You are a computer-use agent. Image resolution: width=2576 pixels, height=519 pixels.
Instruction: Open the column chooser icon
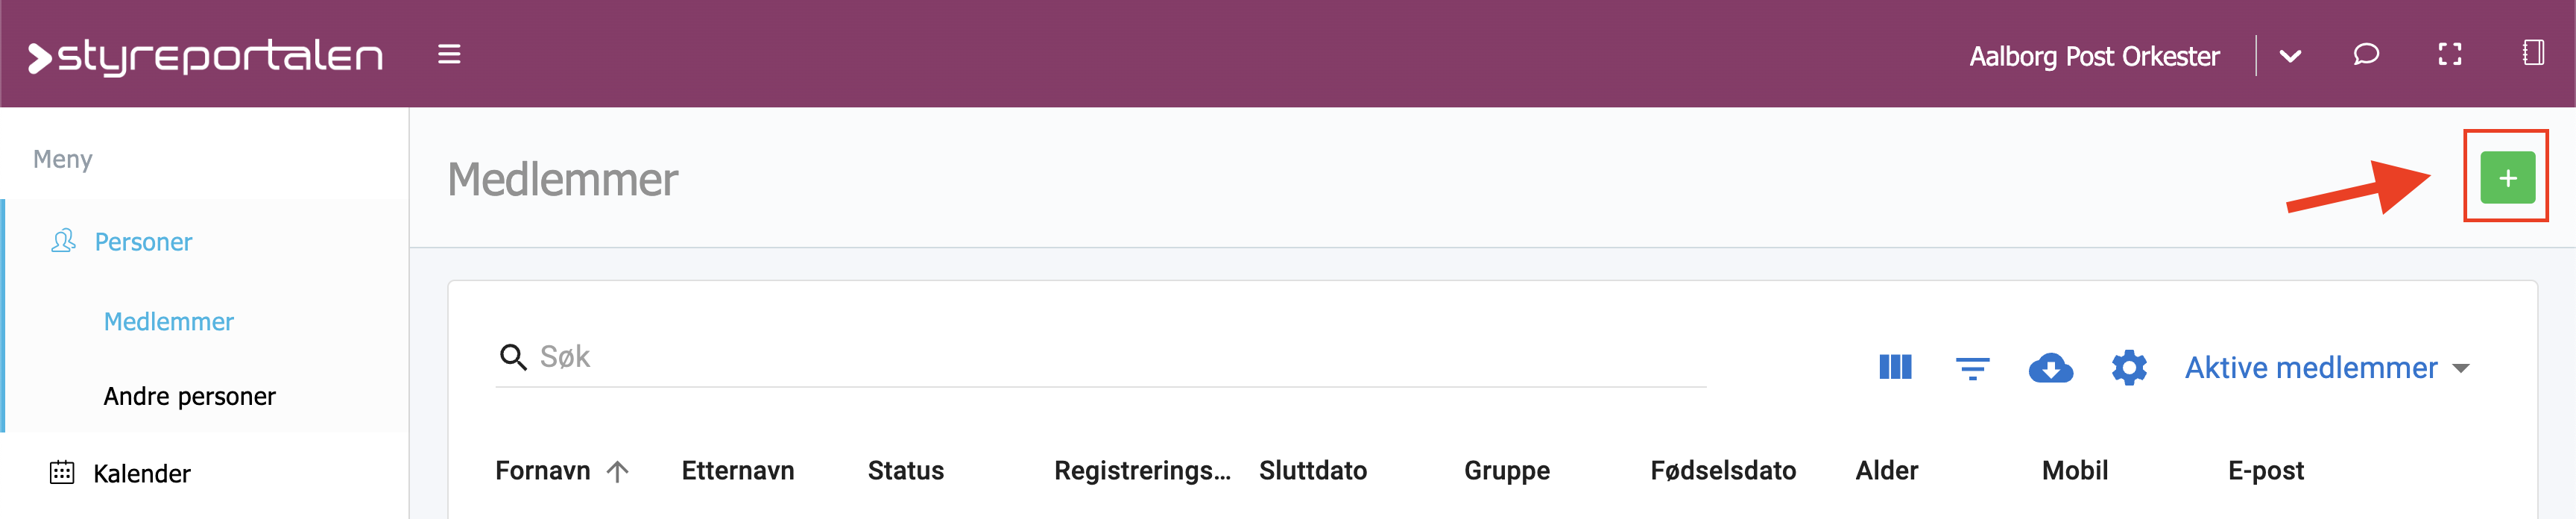(1895, 367)
